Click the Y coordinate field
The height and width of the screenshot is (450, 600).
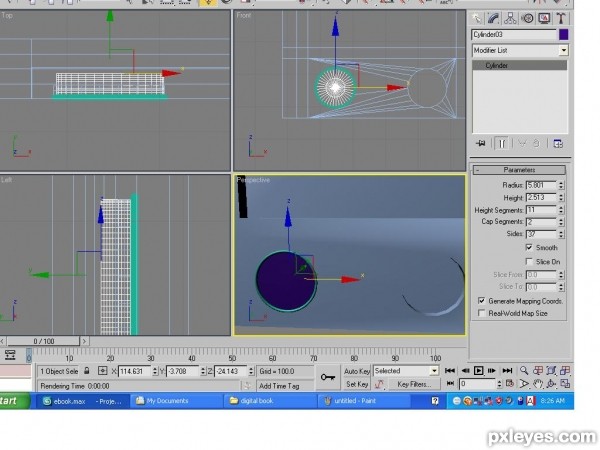click(183, 371)
